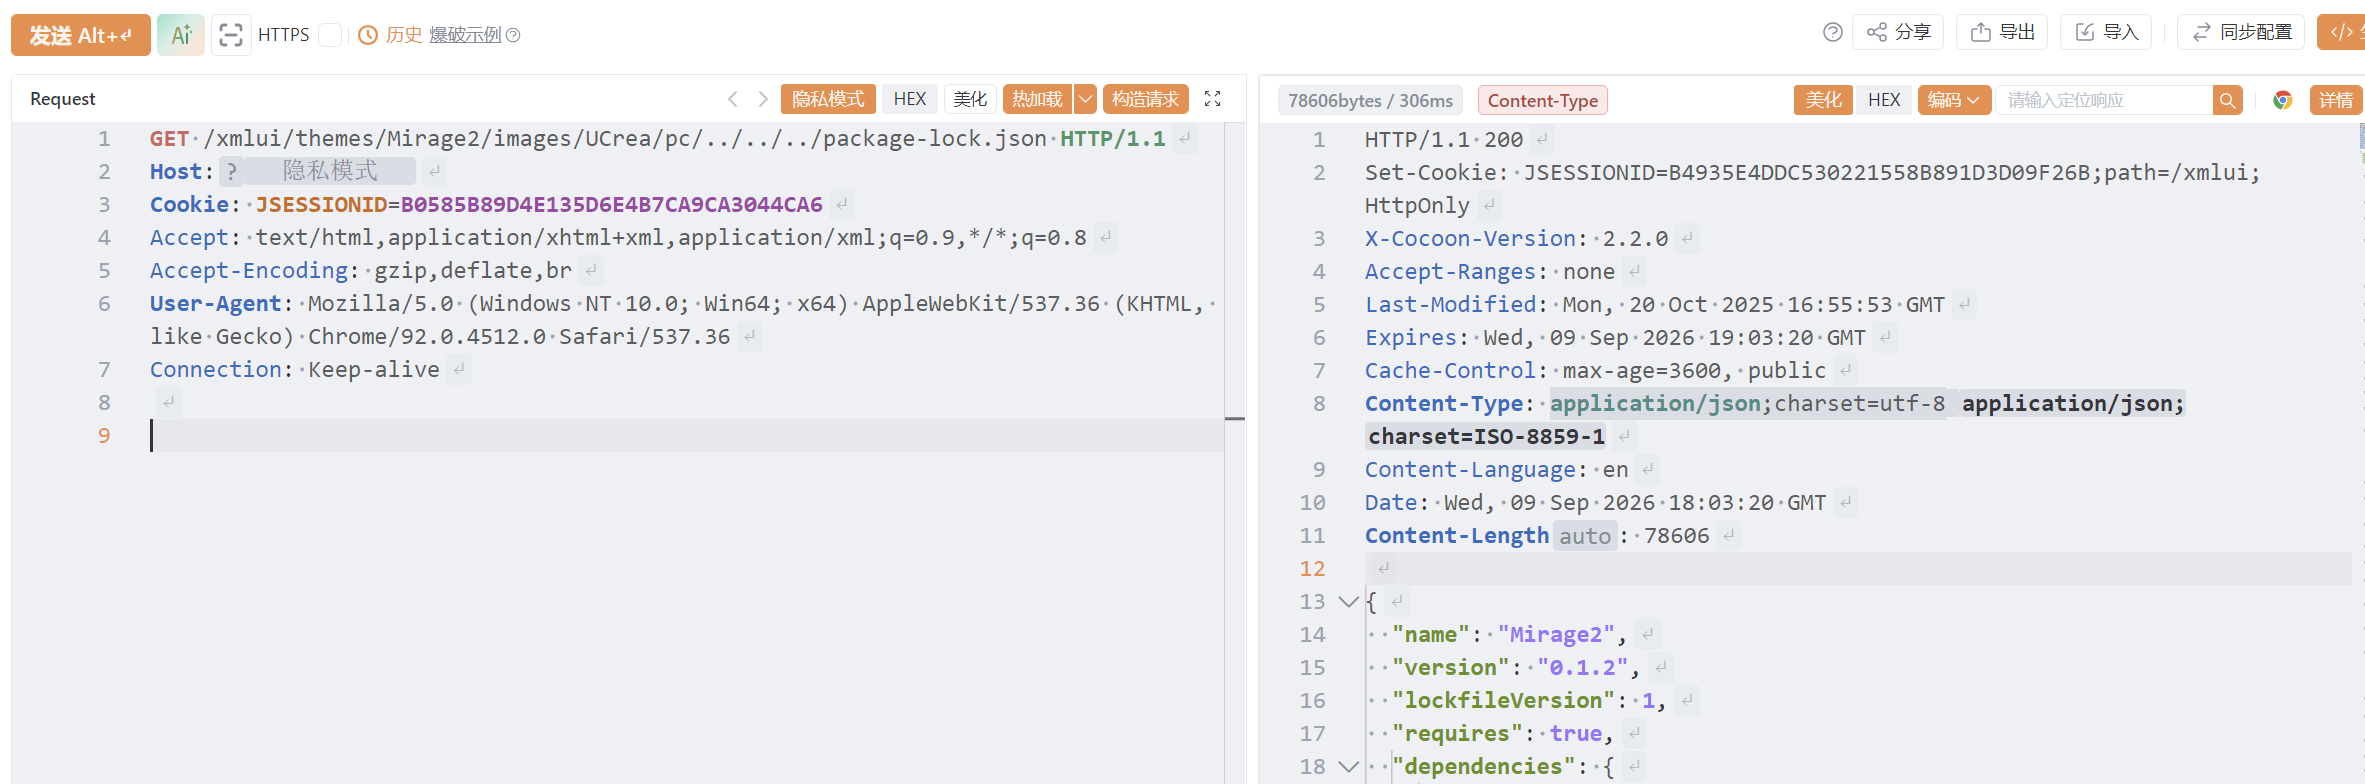Collapse the JSON root at line 13
The height and width of the screenshot is (784, 2365).
(x=1348, y=602)
